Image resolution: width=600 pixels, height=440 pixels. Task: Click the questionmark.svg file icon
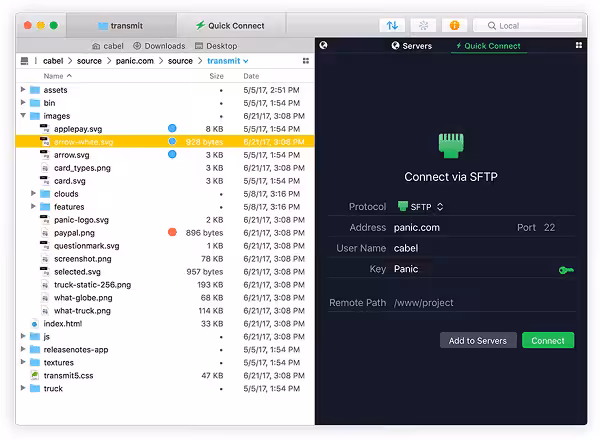(45, 246)
